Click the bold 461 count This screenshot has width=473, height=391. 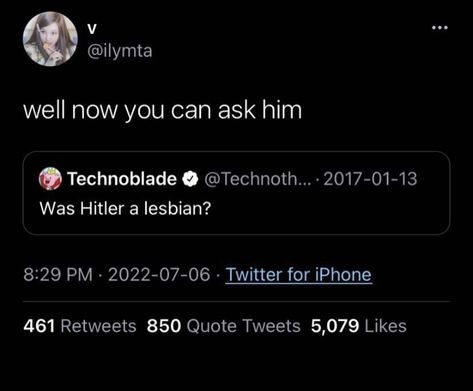39,326
